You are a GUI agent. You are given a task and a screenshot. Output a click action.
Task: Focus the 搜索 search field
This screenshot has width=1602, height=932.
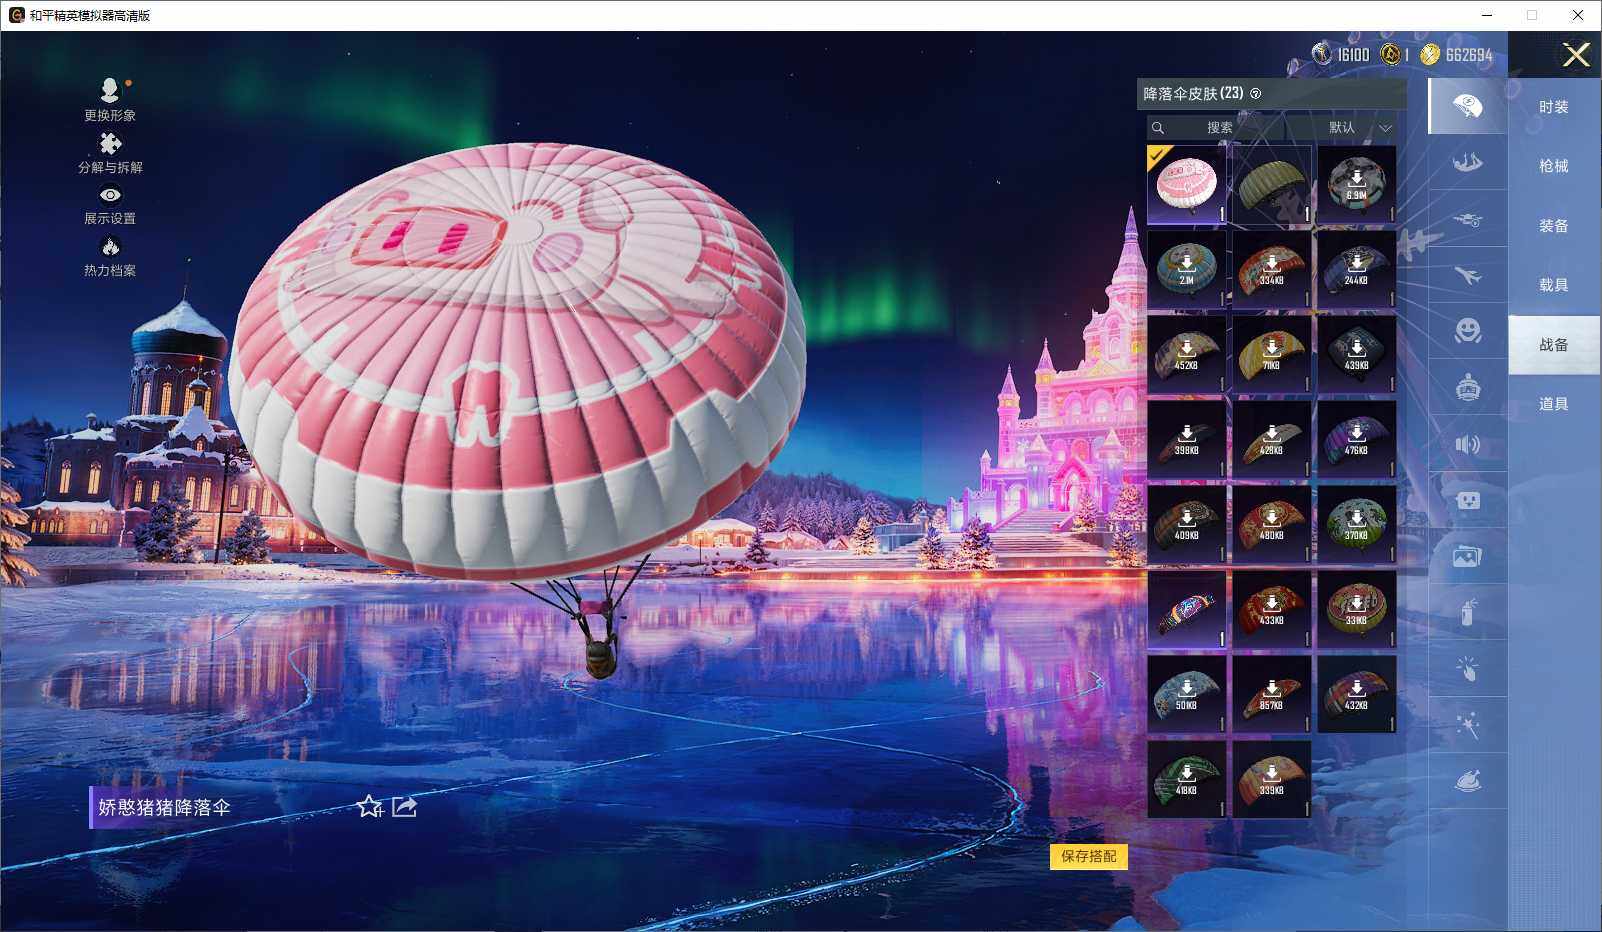[1217, 128]
